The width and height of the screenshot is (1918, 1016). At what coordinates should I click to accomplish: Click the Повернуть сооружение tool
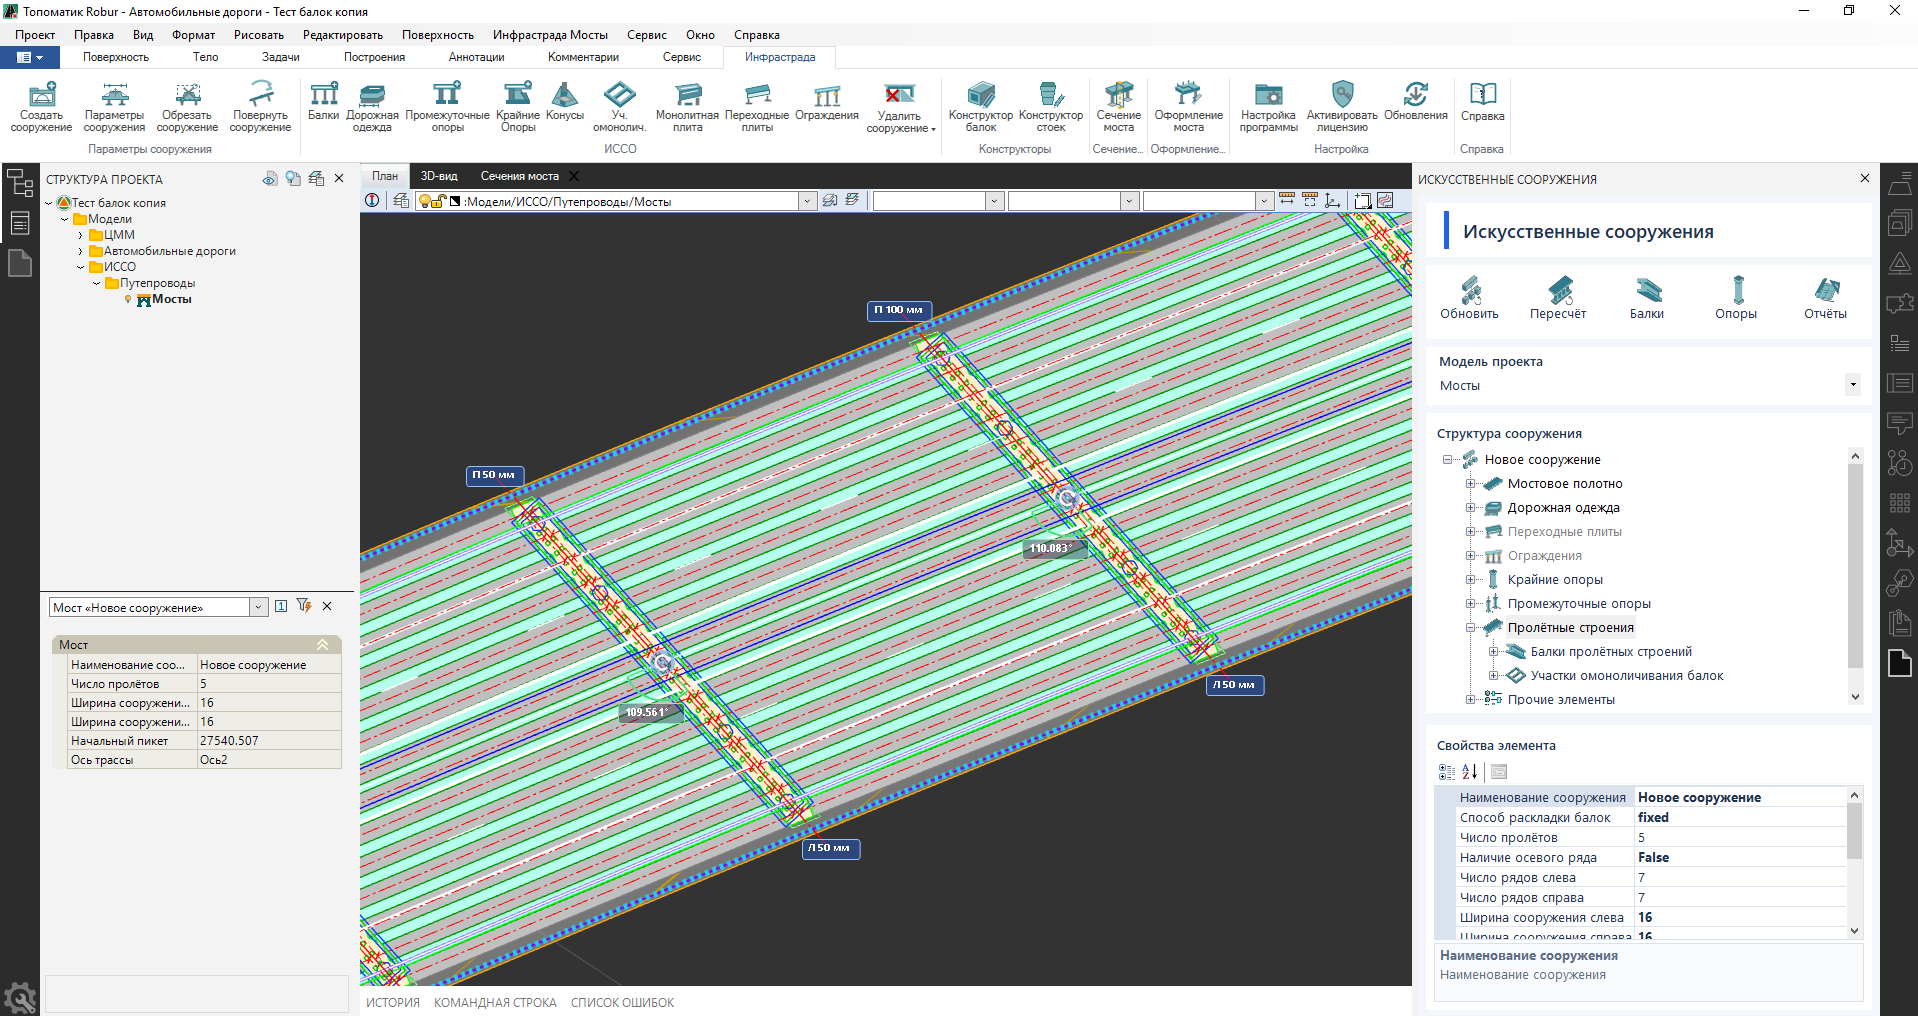tap(260, 107)
